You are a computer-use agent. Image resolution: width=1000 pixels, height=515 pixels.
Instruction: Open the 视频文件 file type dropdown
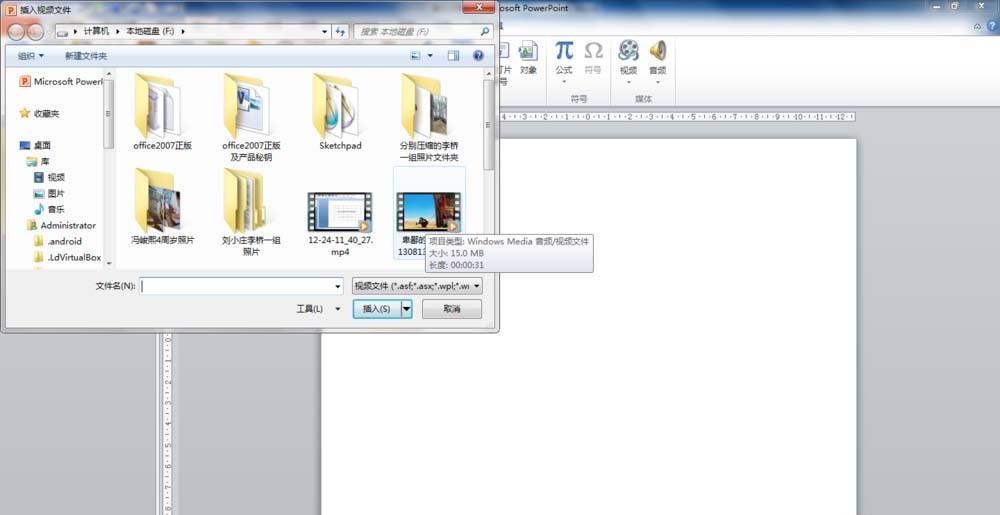coord(417,286)
